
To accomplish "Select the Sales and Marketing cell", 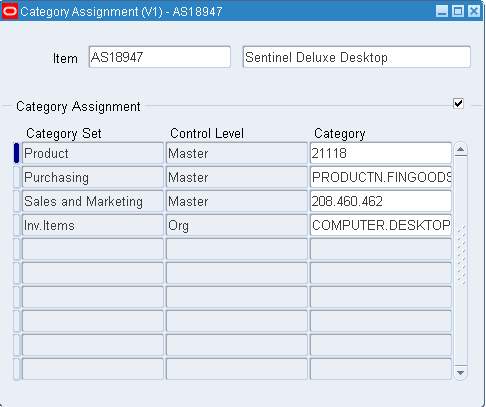I will click(x=93, y=201).
